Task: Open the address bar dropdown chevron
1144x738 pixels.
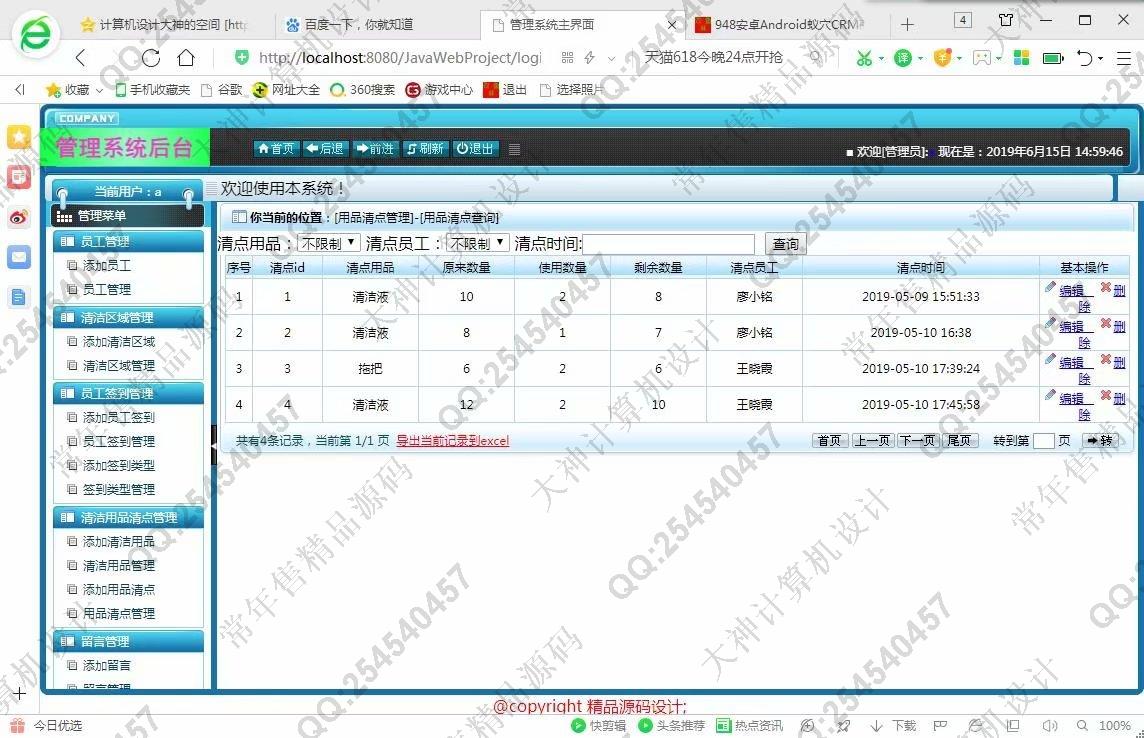Action: click(611, 58)
